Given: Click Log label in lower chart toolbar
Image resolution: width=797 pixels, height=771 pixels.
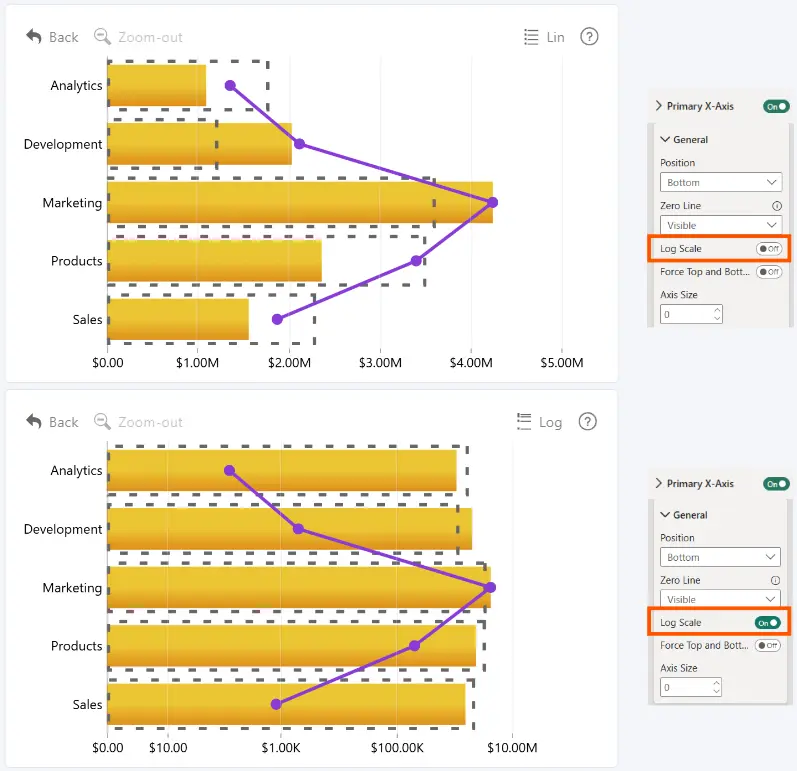Looking at the screenshot, I should coord(550,422).
